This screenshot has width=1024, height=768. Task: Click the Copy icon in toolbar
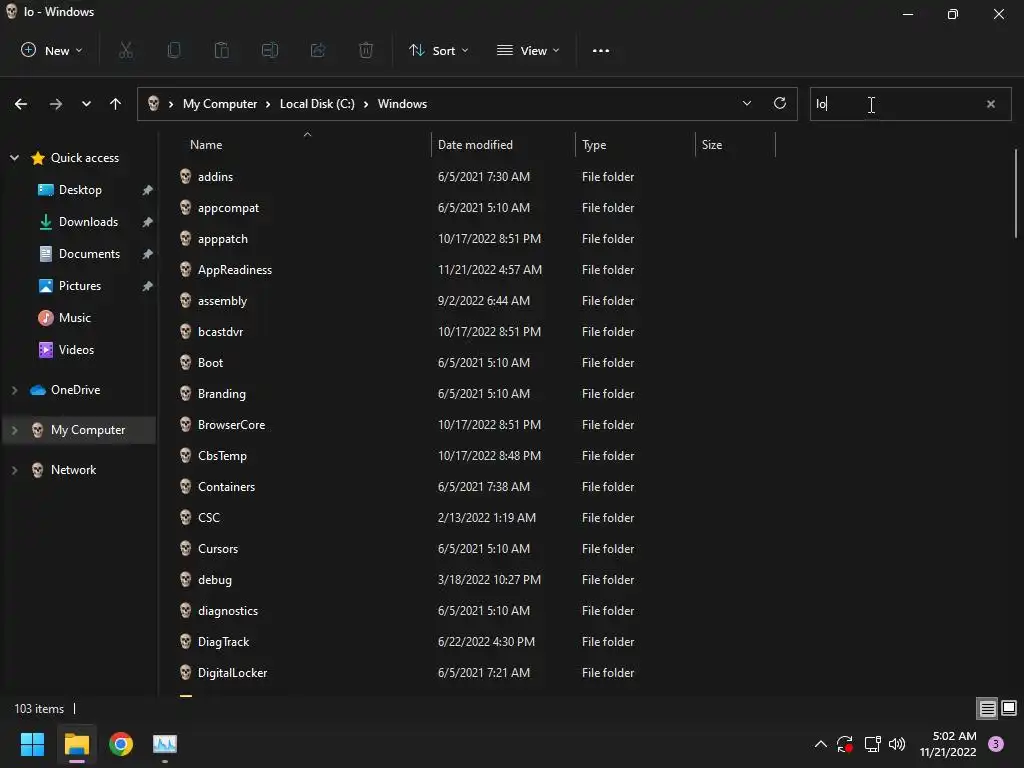pos(174,50)
